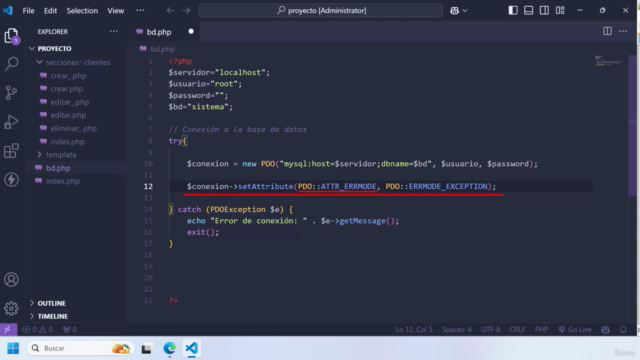Screen dimensions: 640x360
Task: Open the lightning bolt extension view
Action: point(11,180)
